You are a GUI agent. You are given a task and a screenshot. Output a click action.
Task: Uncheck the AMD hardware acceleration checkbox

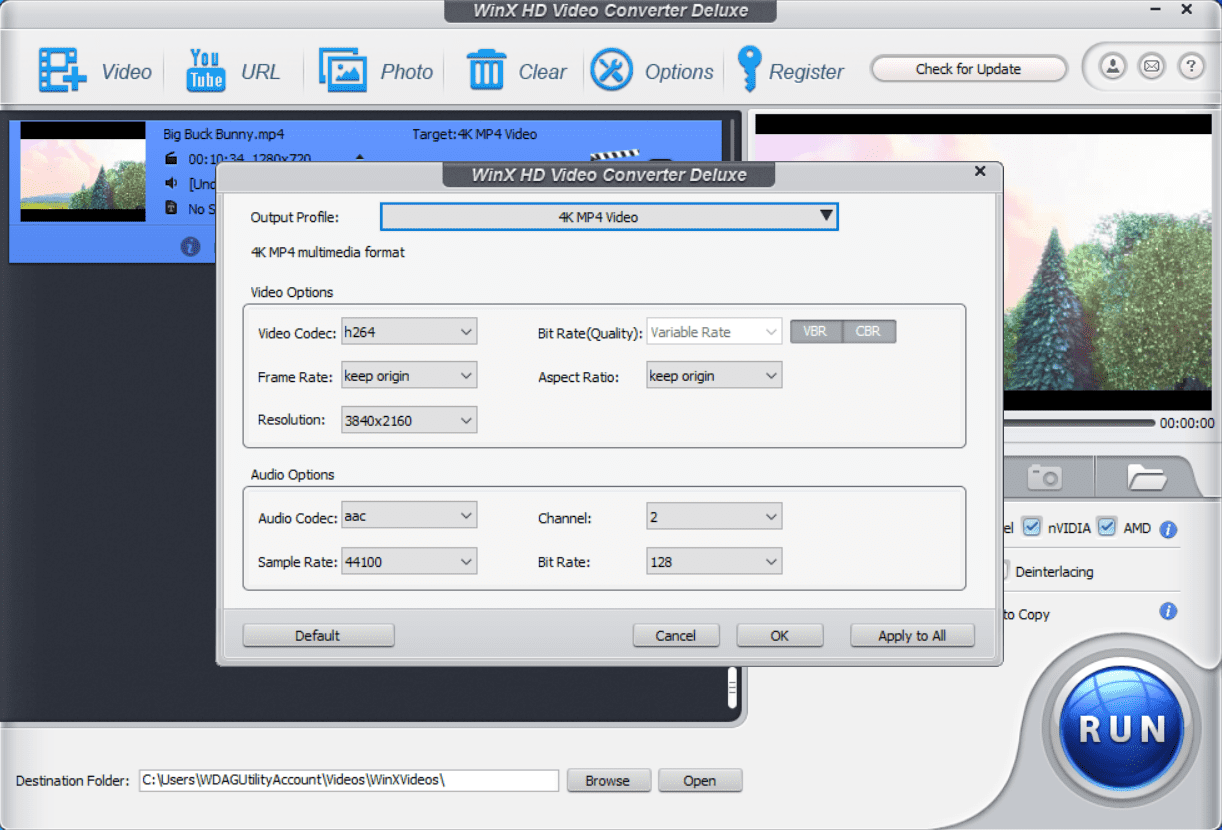click(1106, 527)
